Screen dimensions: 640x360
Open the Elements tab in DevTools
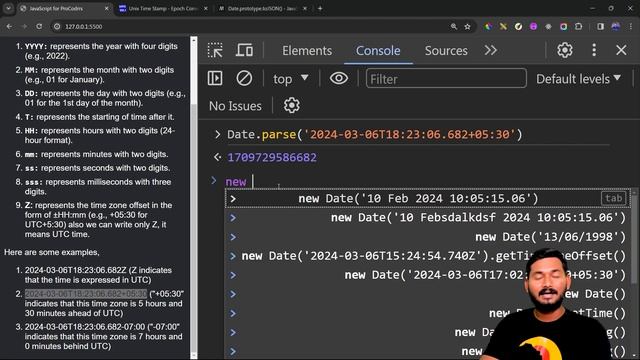pos(307,51)
